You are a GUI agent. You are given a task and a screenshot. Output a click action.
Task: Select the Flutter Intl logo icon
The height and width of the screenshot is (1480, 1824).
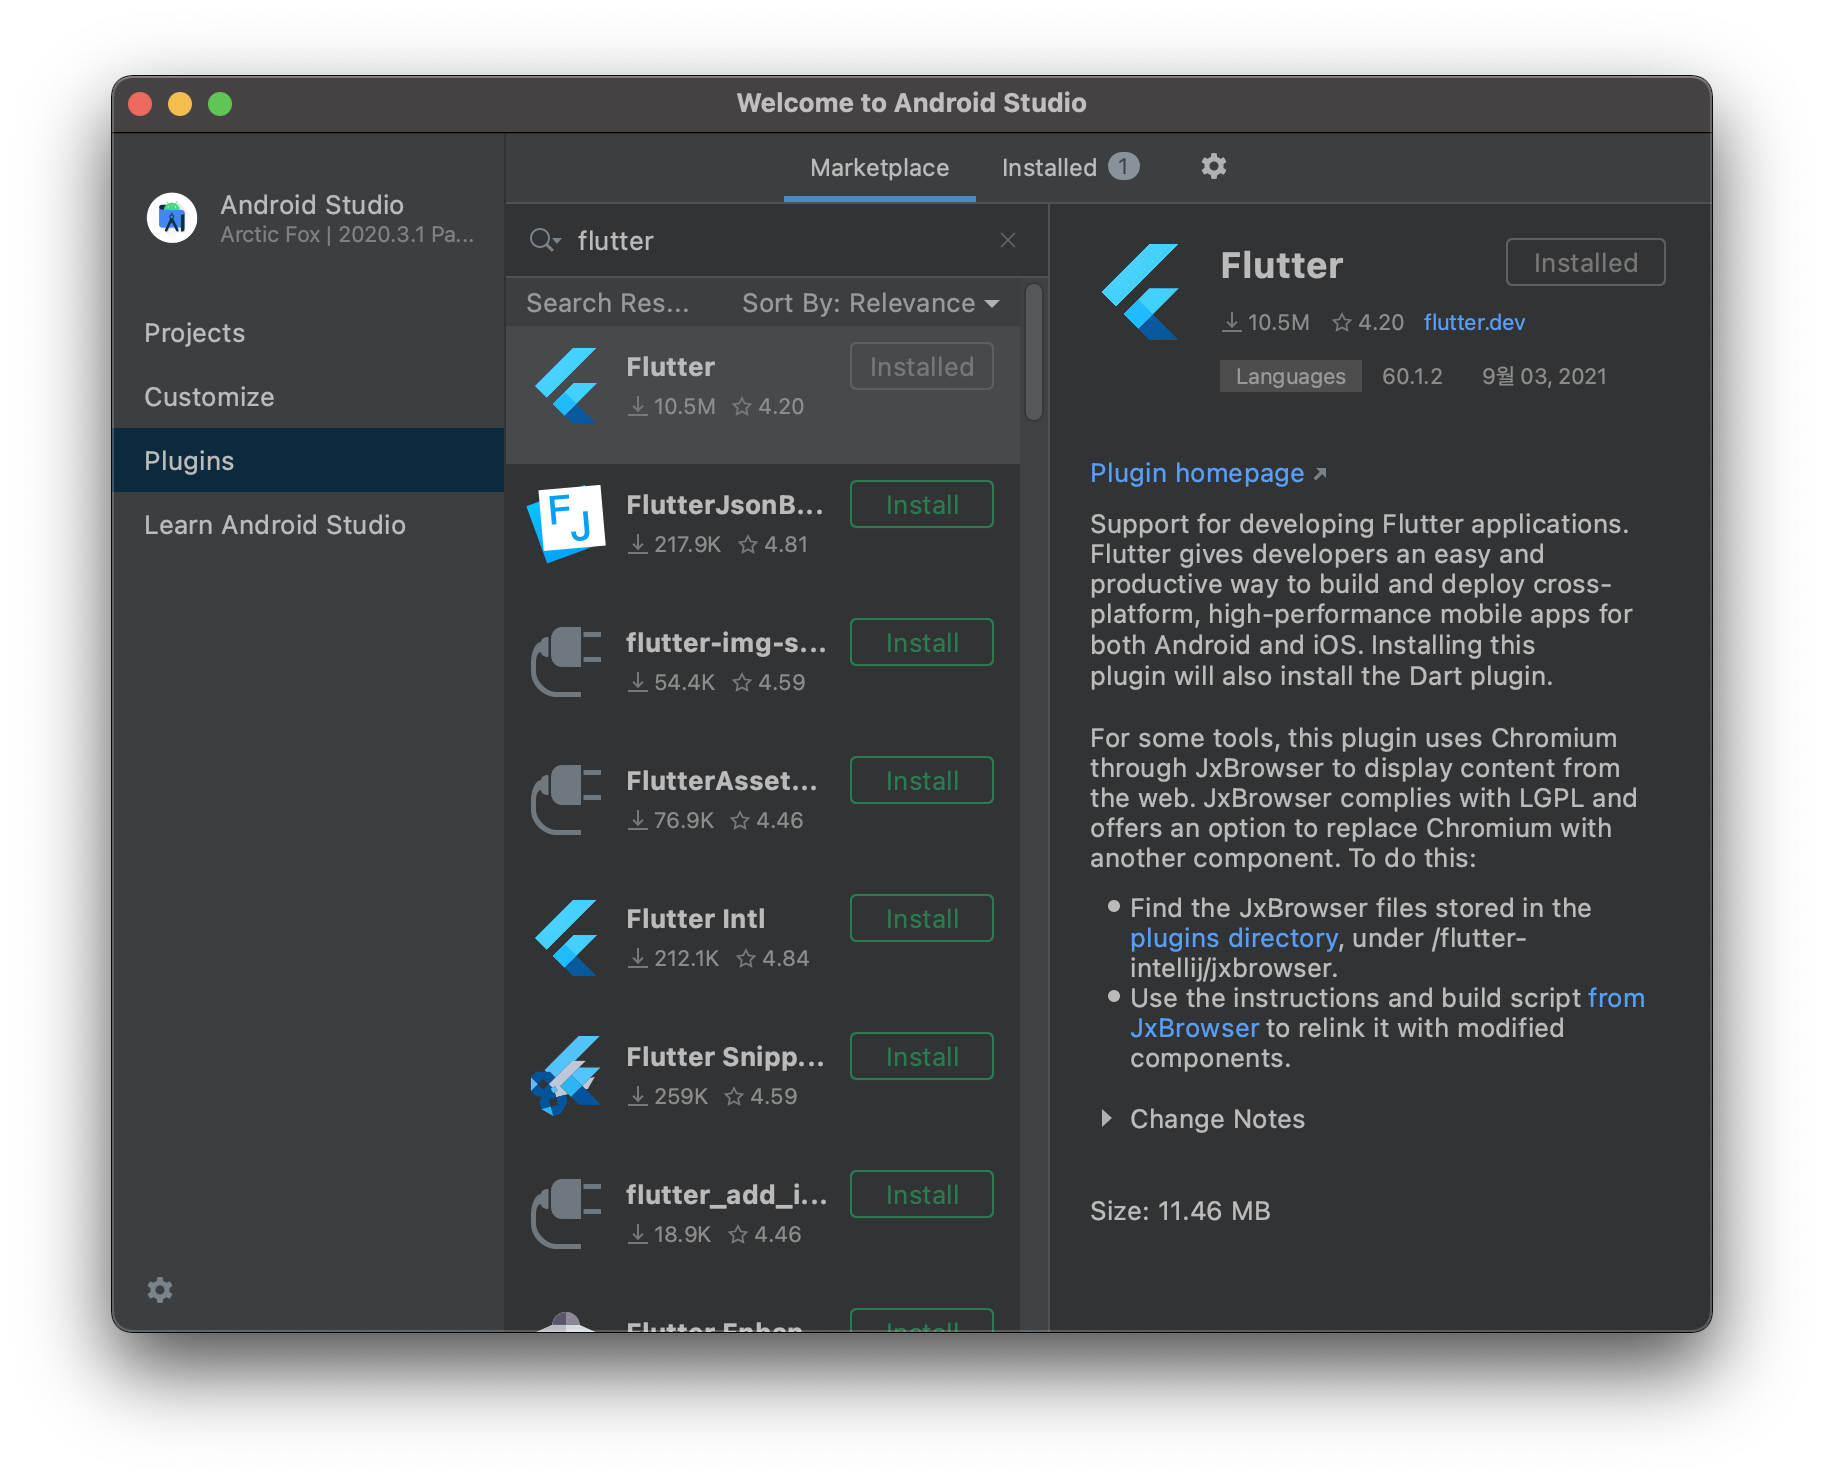point(566,937)
